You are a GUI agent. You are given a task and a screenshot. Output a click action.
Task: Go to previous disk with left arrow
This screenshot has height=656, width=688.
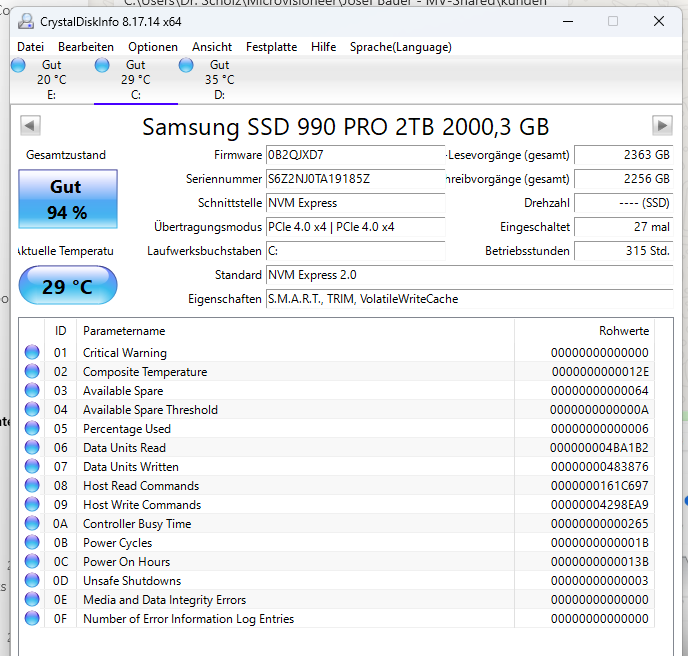[30, 126]
